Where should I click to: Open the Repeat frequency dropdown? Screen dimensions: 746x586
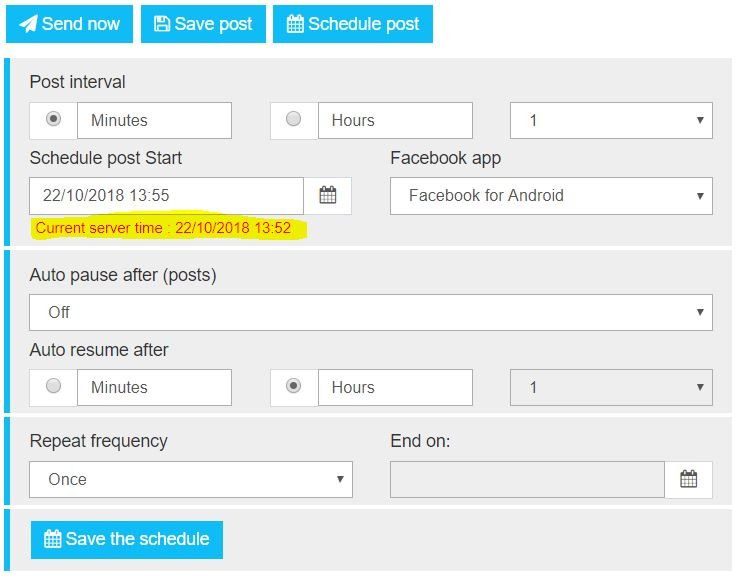(191, 479)
